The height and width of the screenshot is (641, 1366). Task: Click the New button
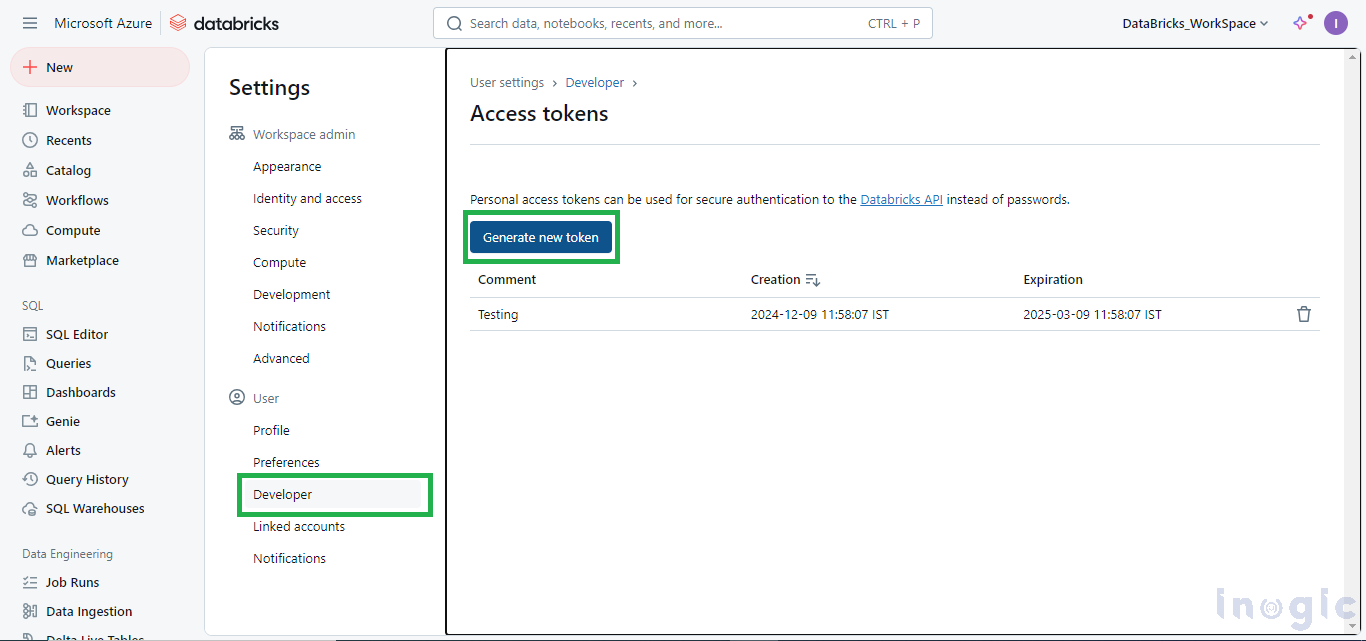point(100,67)
